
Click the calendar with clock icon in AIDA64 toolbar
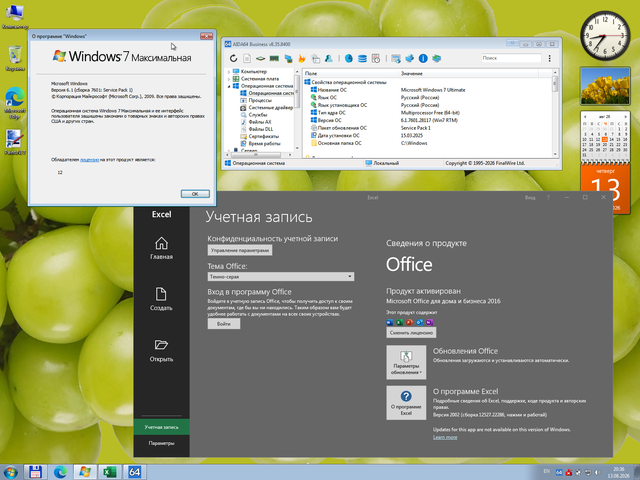[376, 58]
